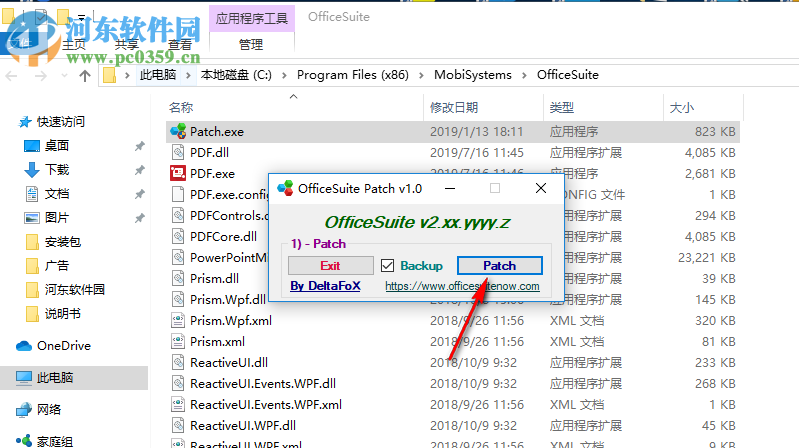This screenshot has height=448, width=799.
Task: Open 文档 folder in navigation pane
Action: click(57, 193)
